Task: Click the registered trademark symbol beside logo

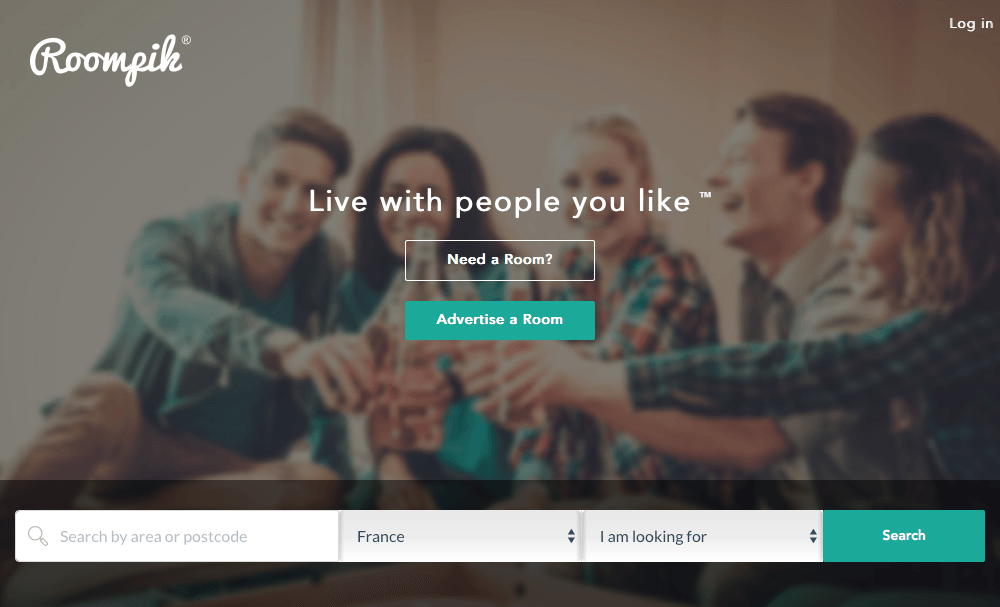Action: coord(186,40)
